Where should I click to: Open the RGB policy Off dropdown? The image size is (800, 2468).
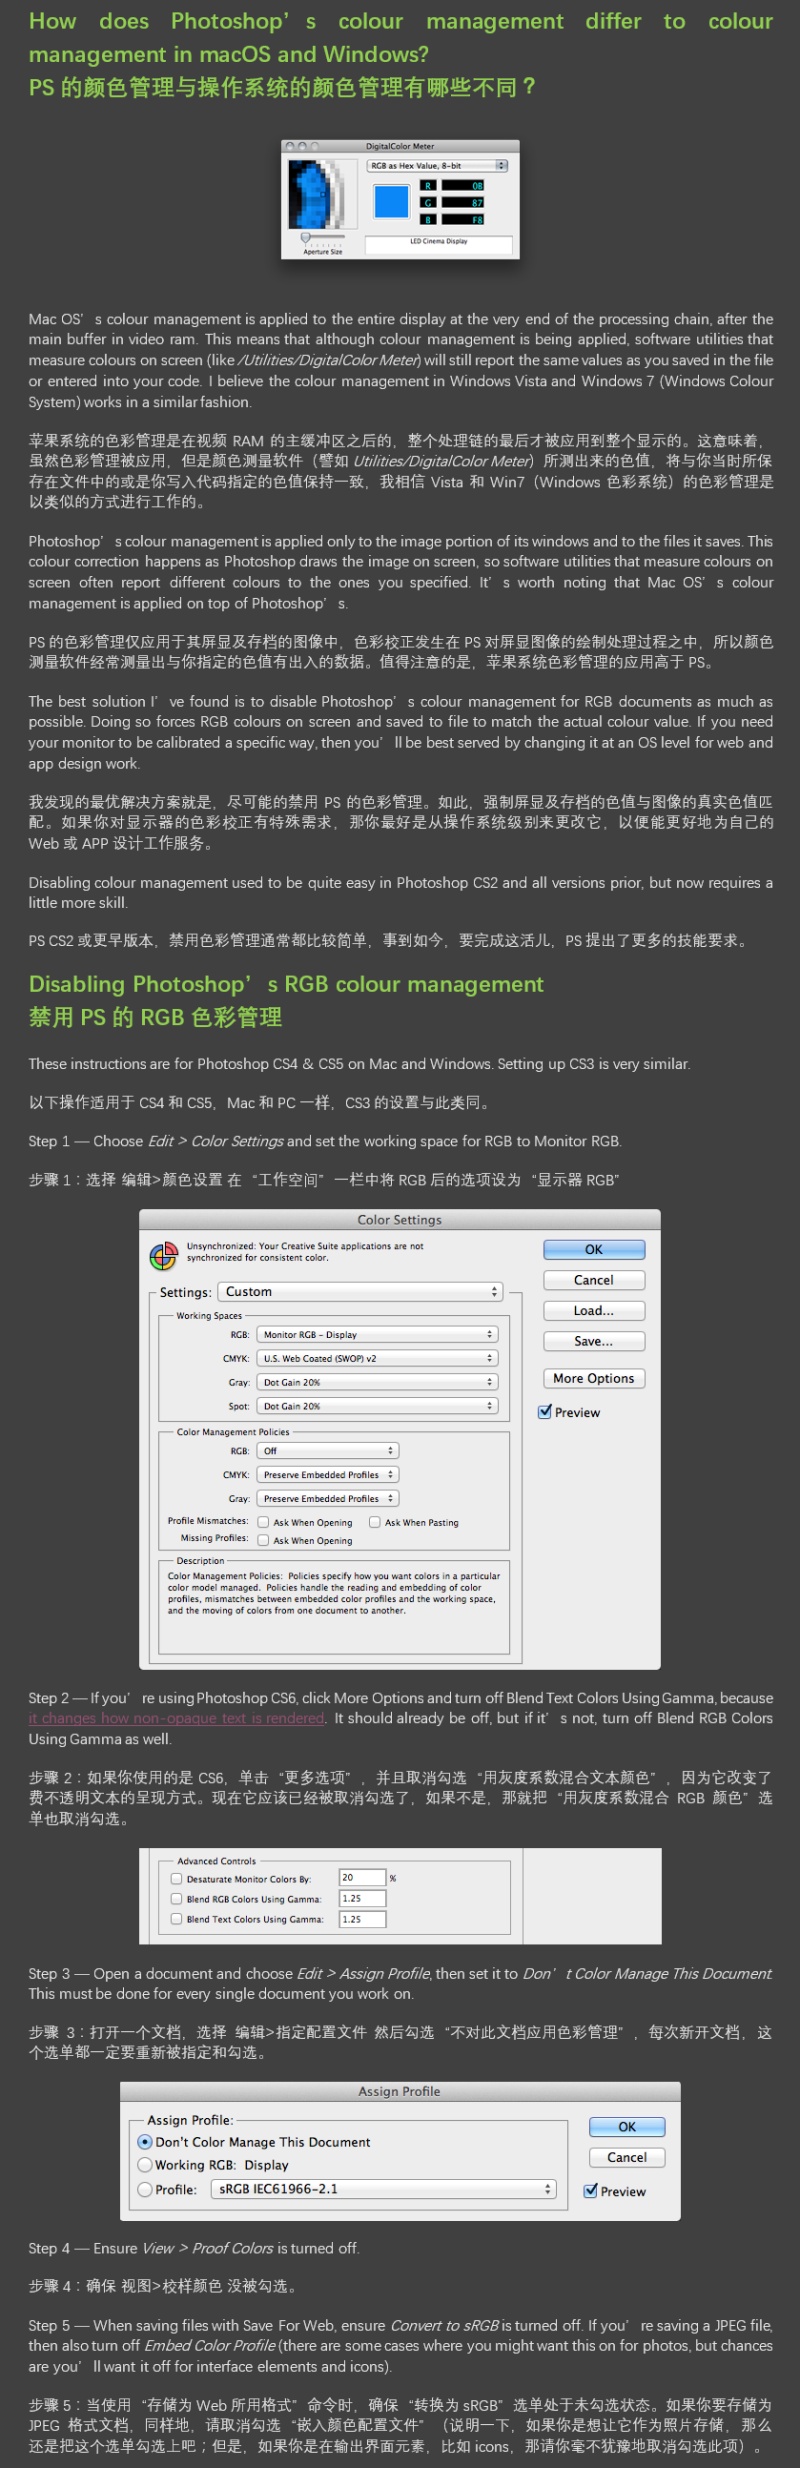[x=328, y=1450]
